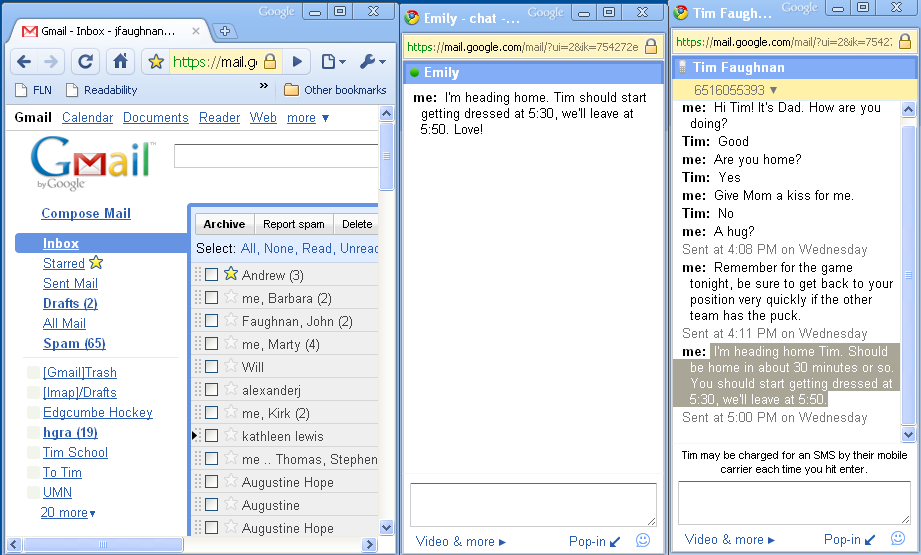
Task: Open the FLN bookmark
Action: tap(33, 90)
